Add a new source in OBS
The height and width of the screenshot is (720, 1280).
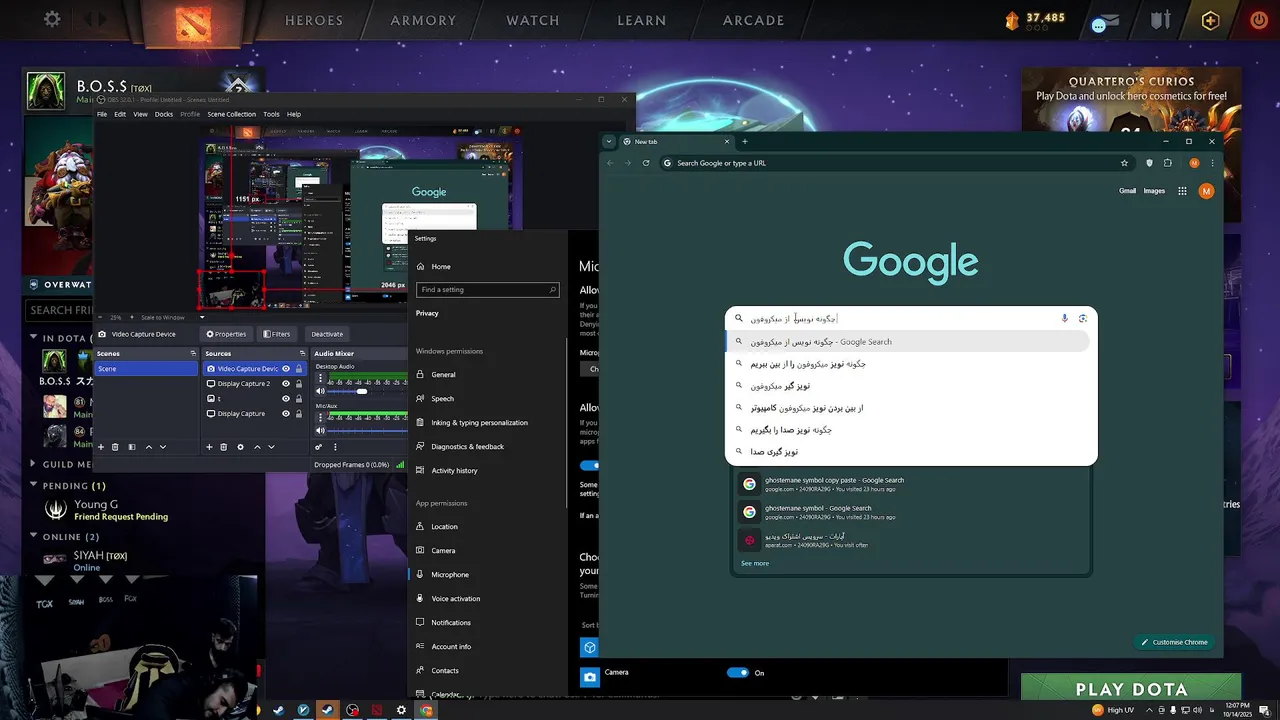pos(209,447)
